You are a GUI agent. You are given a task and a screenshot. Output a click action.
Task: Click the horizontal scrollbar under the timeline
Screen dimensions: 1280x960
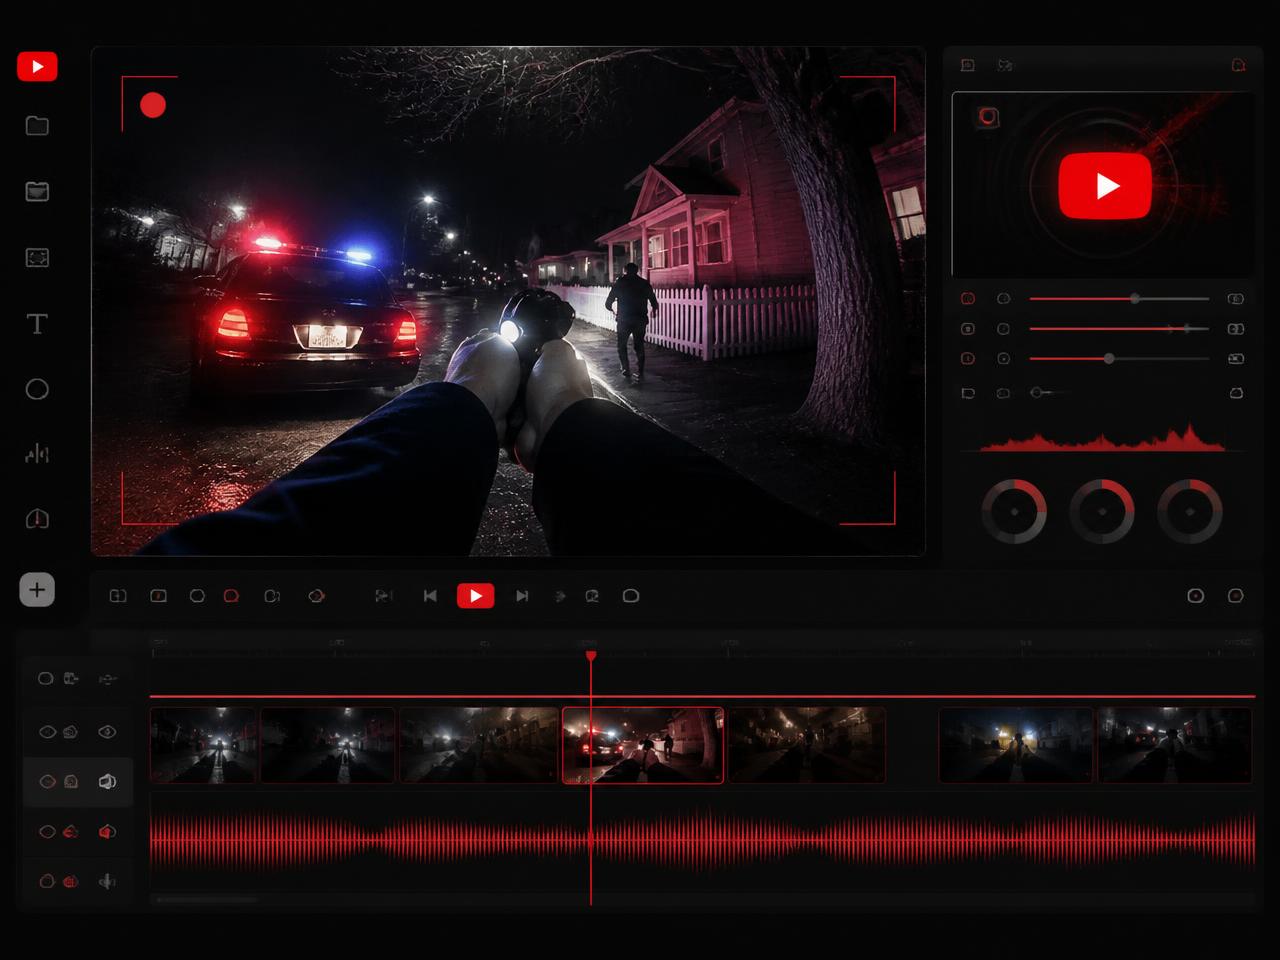(207, 900)
